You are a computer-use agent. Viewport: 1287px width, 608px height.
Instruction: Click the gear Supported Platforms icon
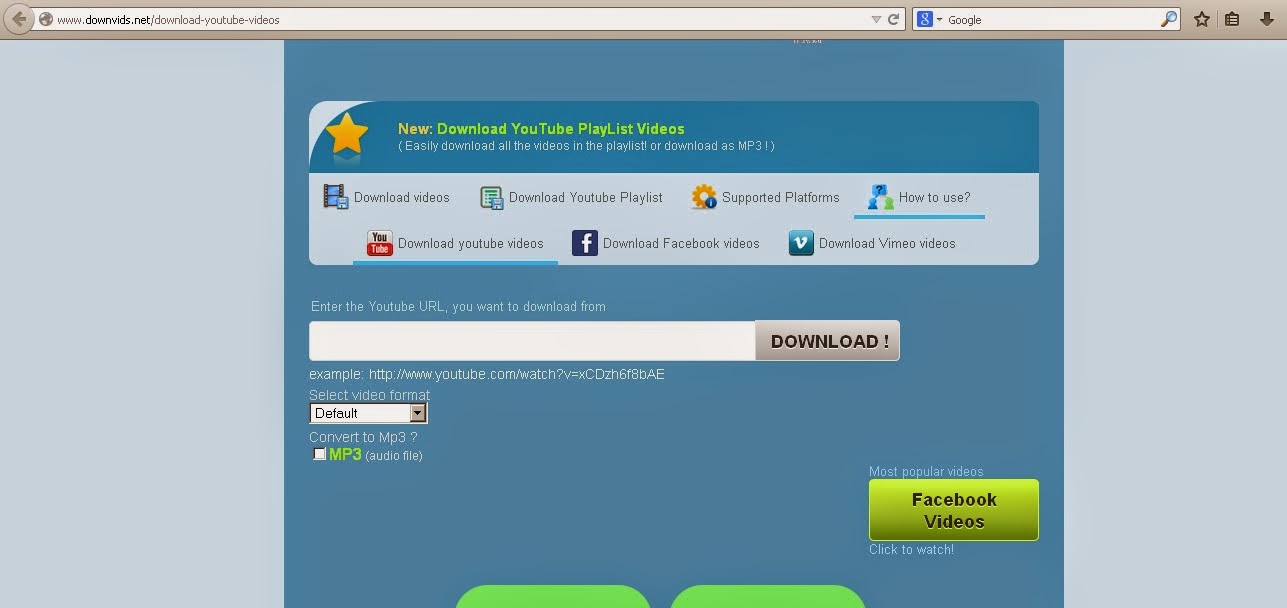tap(704, 197)
